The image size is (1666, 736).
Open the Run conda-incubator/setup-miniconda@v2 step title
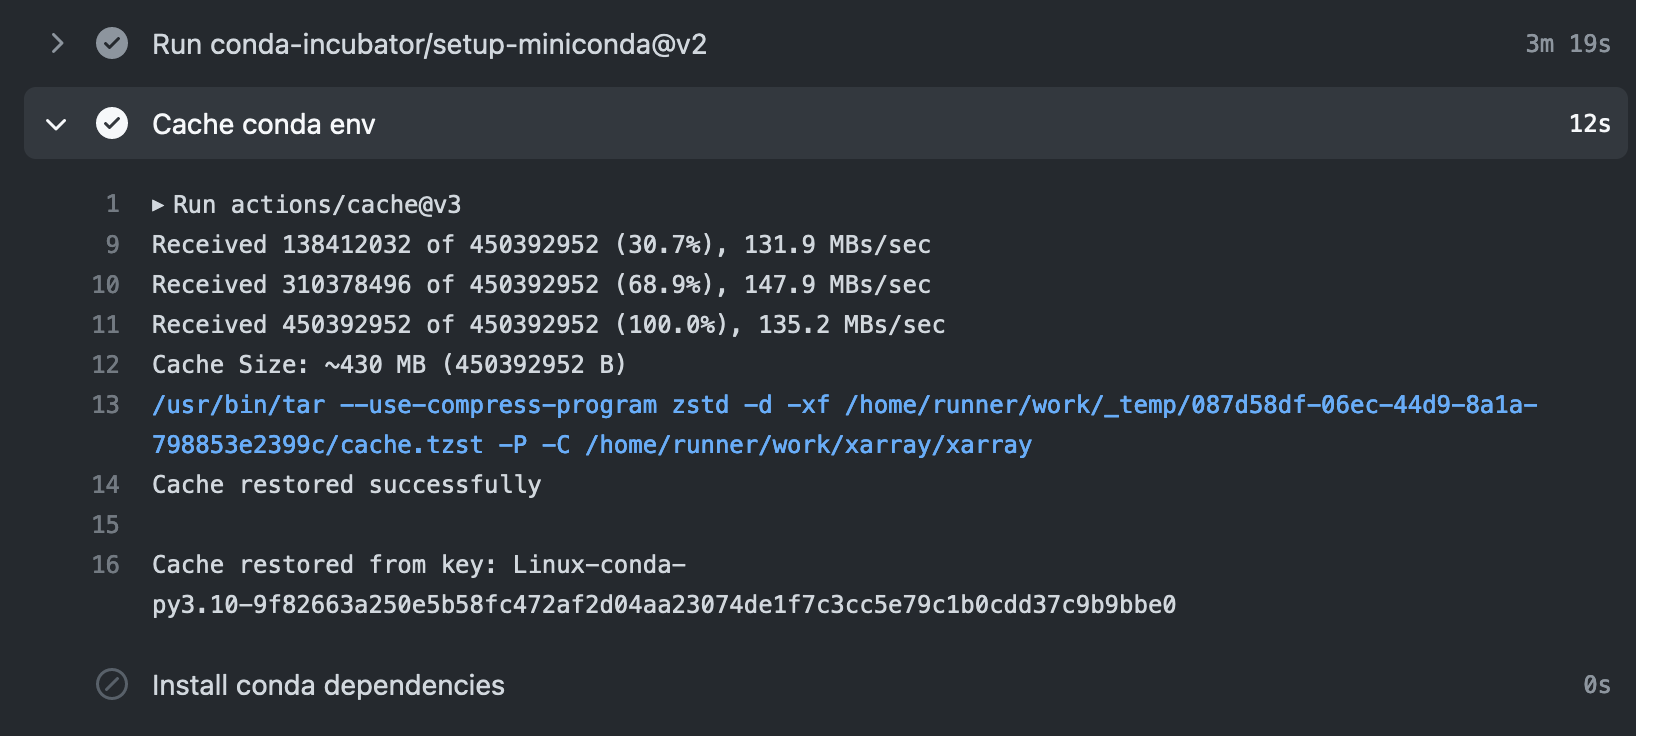click(x=429, y=44)
